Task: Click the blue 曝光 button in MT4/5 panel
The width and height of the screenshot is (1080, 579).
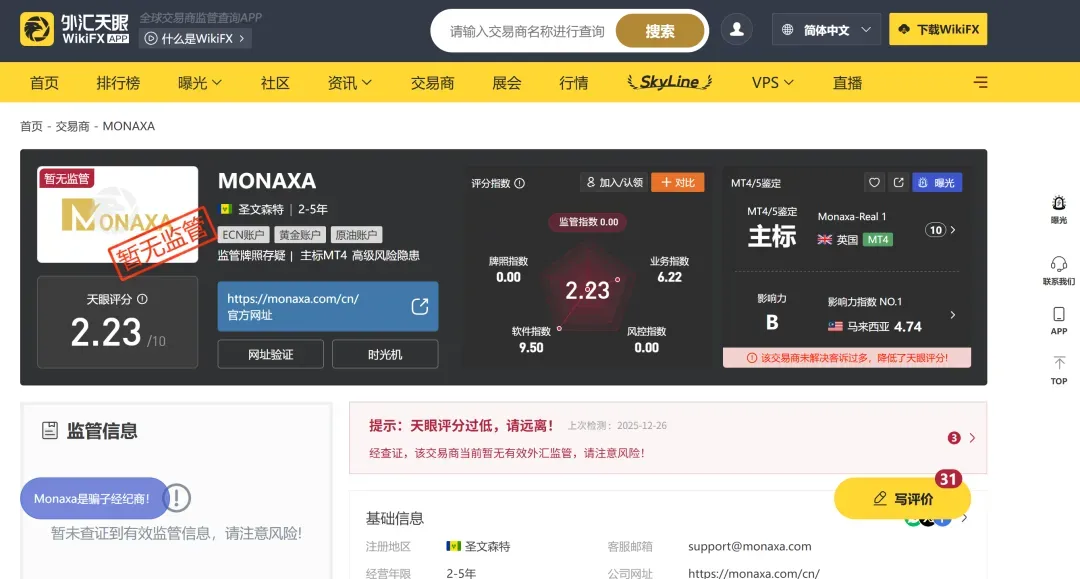Action: click(x=937, y=182)
